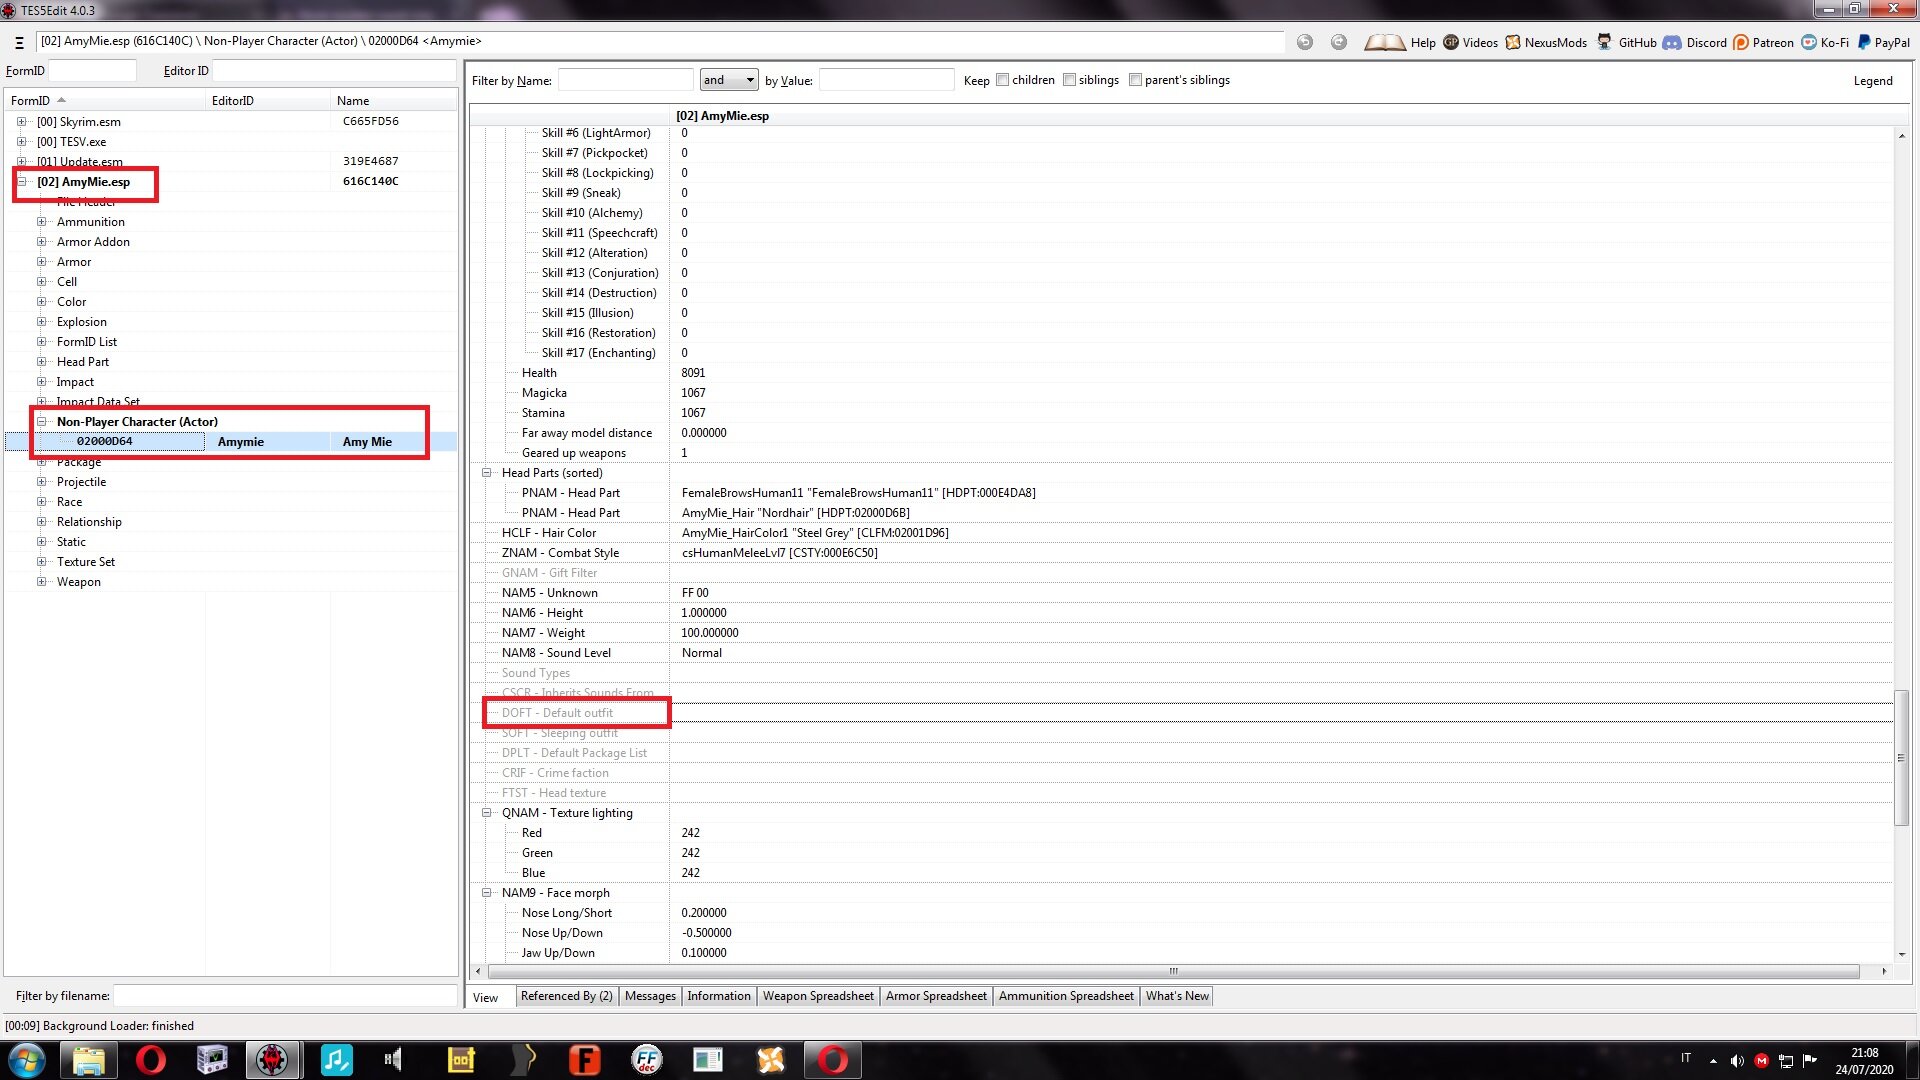This screenshot has width=1920, height=1080.
Task: Expand the Head Part group
Action: pyautogui.click(x=41, y=362)
